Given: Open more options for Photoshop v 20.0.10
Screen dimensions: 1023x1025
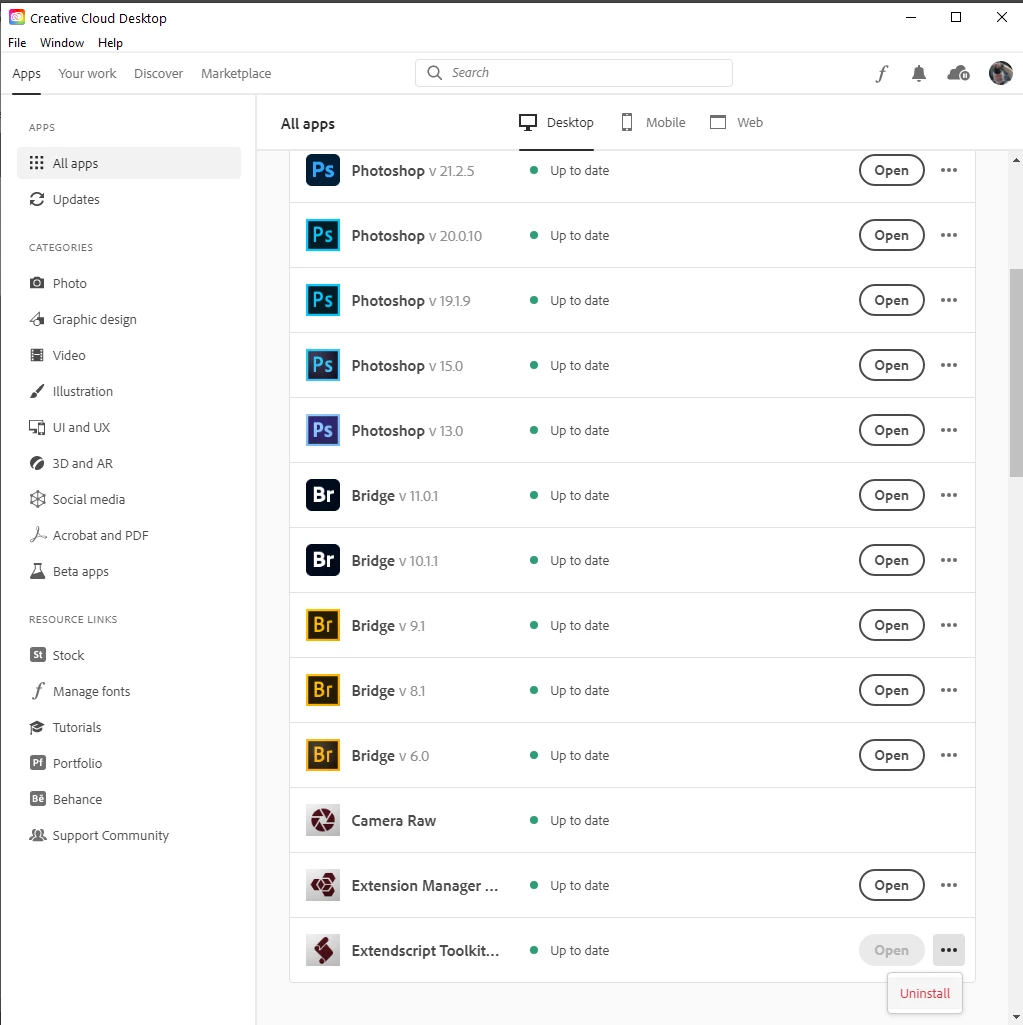Looking at the screenshot, I should pos(949,235).
